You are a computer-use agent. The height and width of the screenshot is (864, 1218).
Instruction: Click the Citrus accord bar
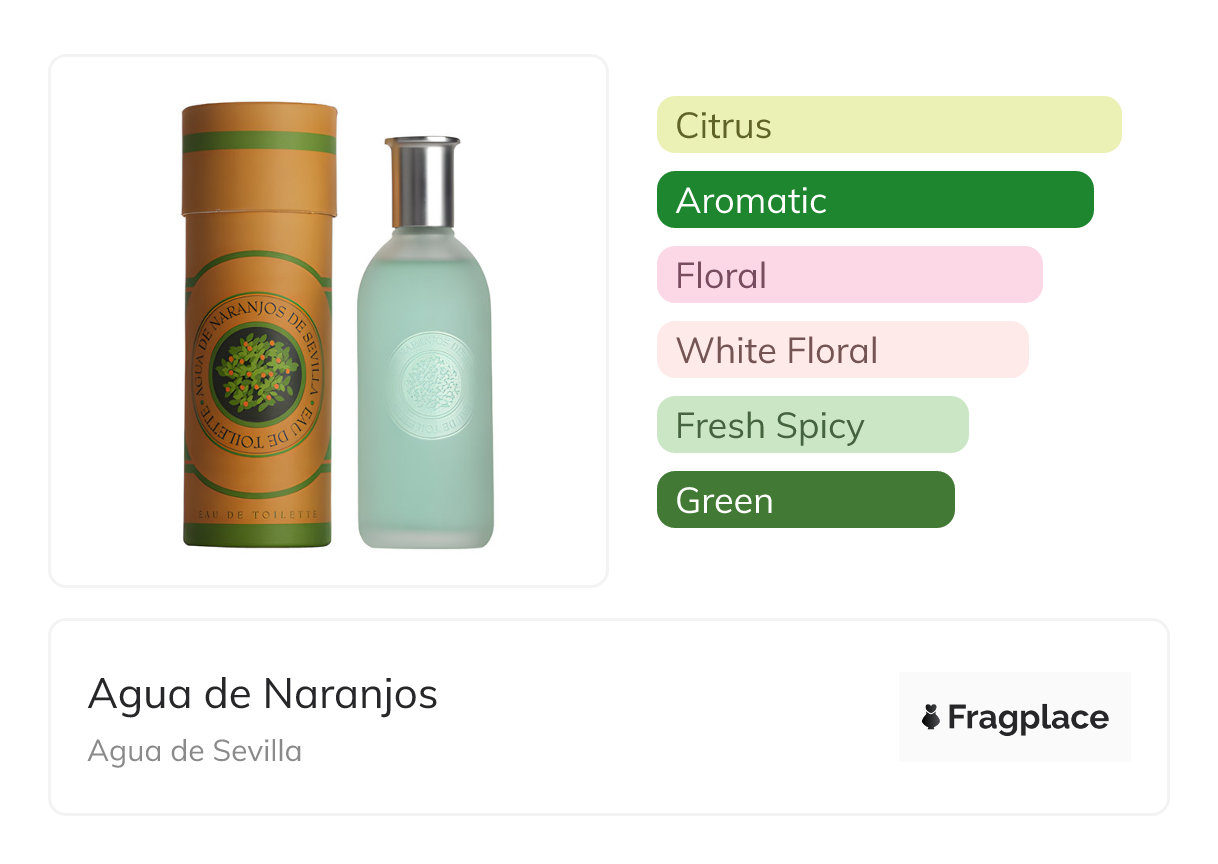click(x=889, y=125)
